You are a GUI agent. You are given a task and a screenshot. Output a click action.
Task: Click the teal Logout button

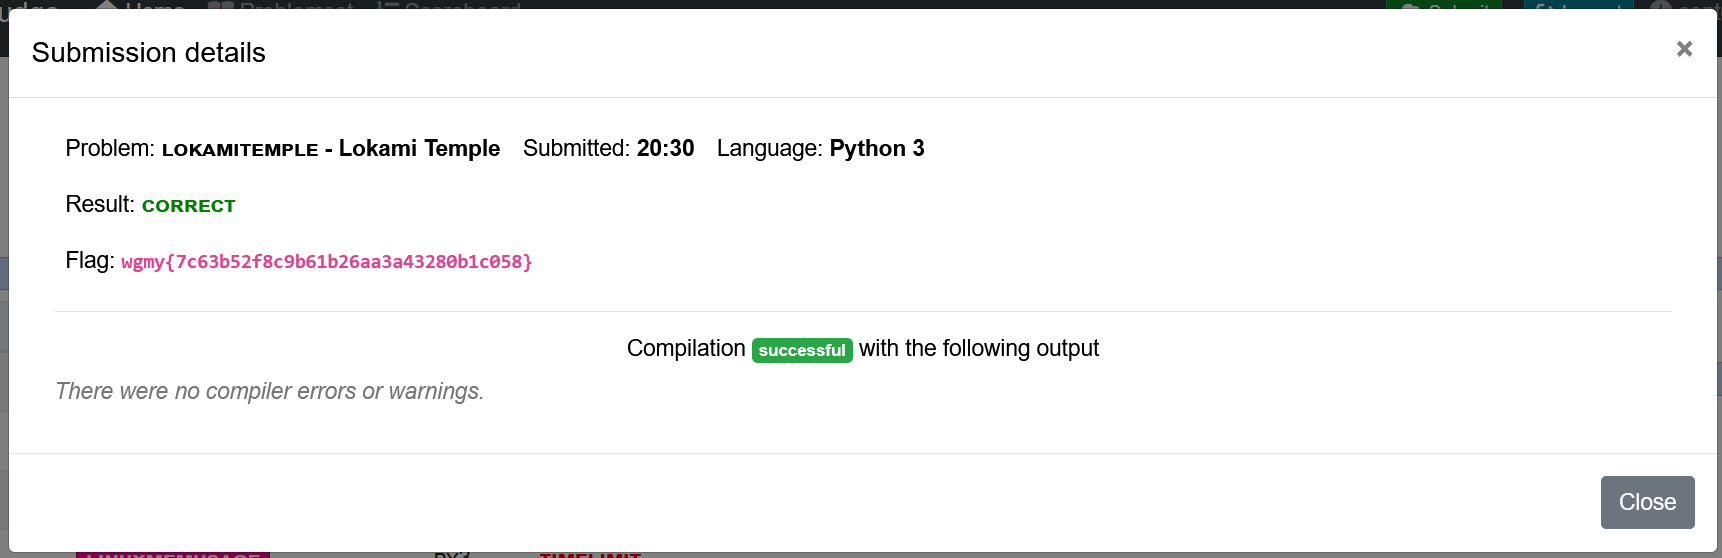tap(1579, 5)
